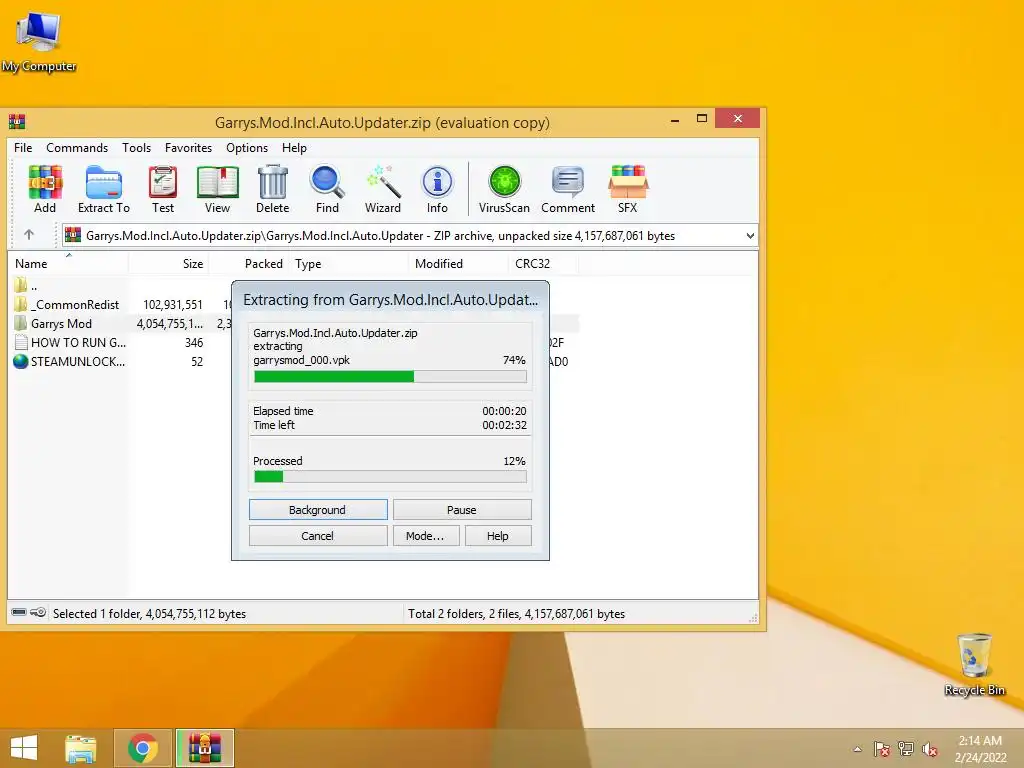This screenshot has height=768, width=1024.
Task: Select the Delete trash icon
Action: click(272, 189)
